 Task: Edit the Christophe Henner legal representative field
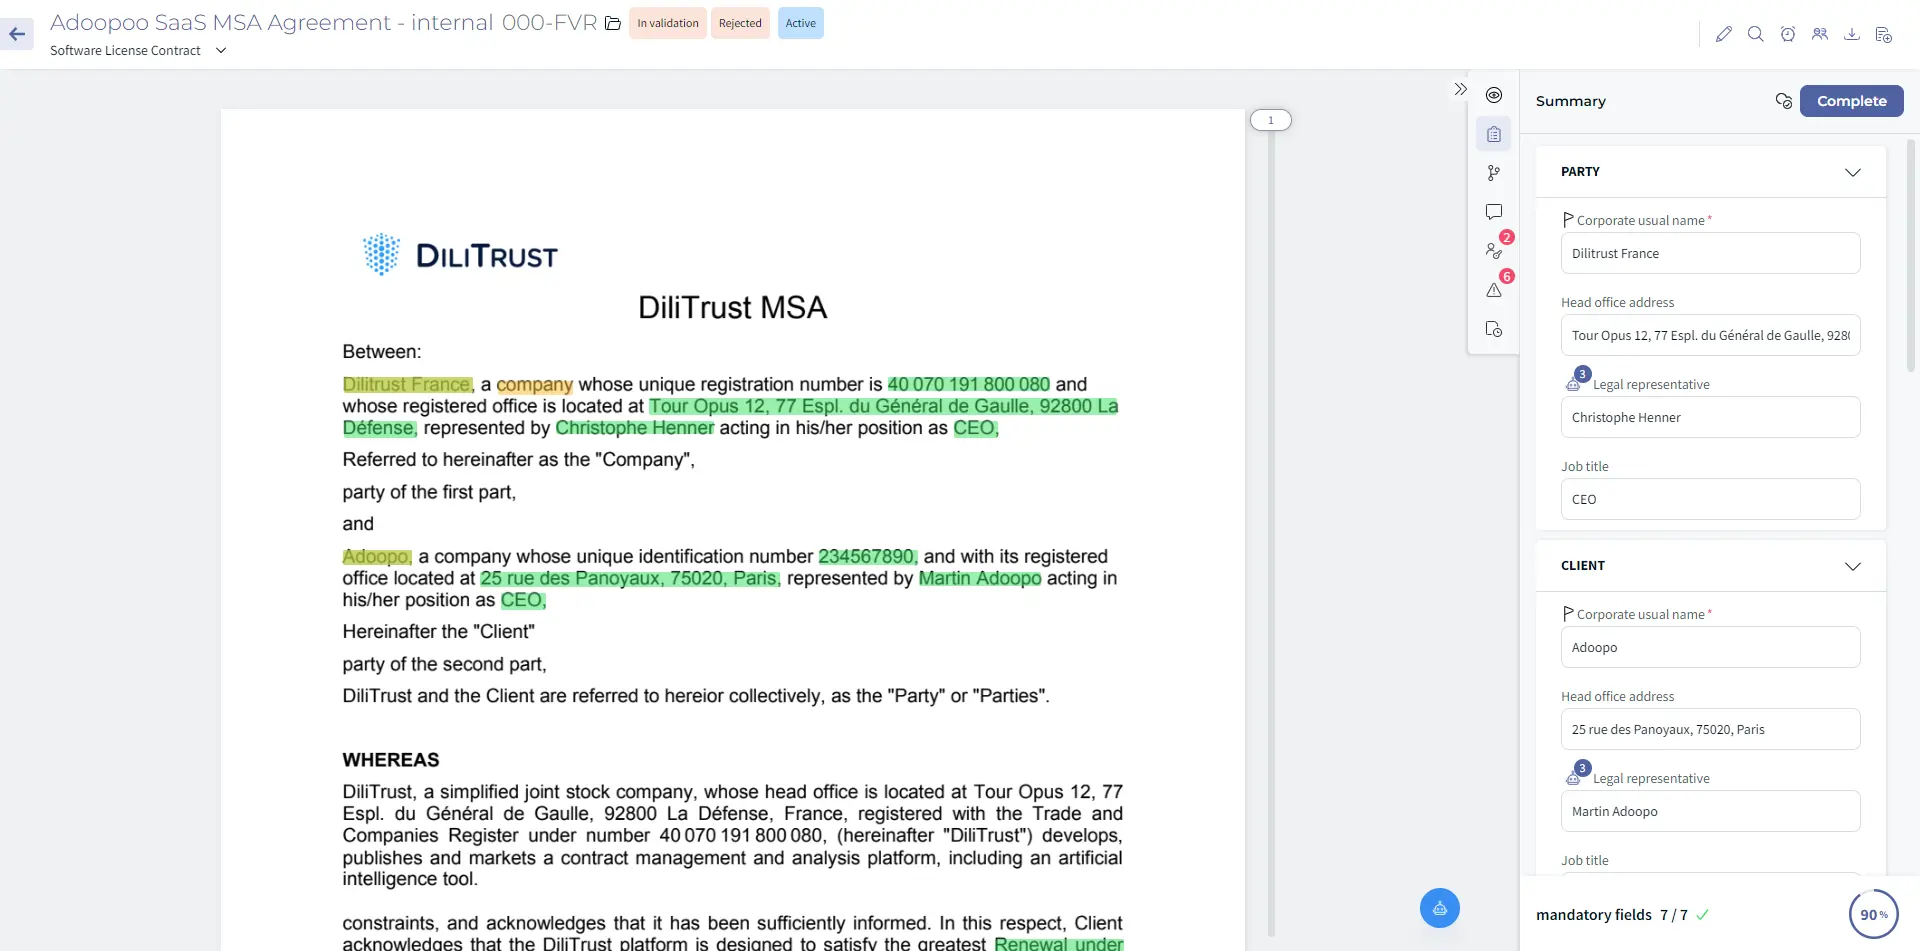(x=1710, y=417)
